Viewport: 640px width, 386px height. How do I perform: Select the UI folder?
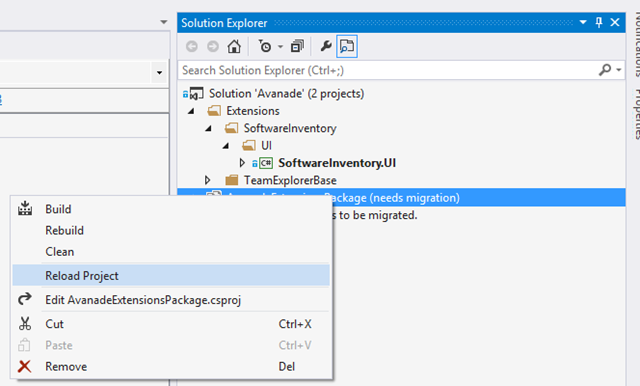tap(266, 146)
